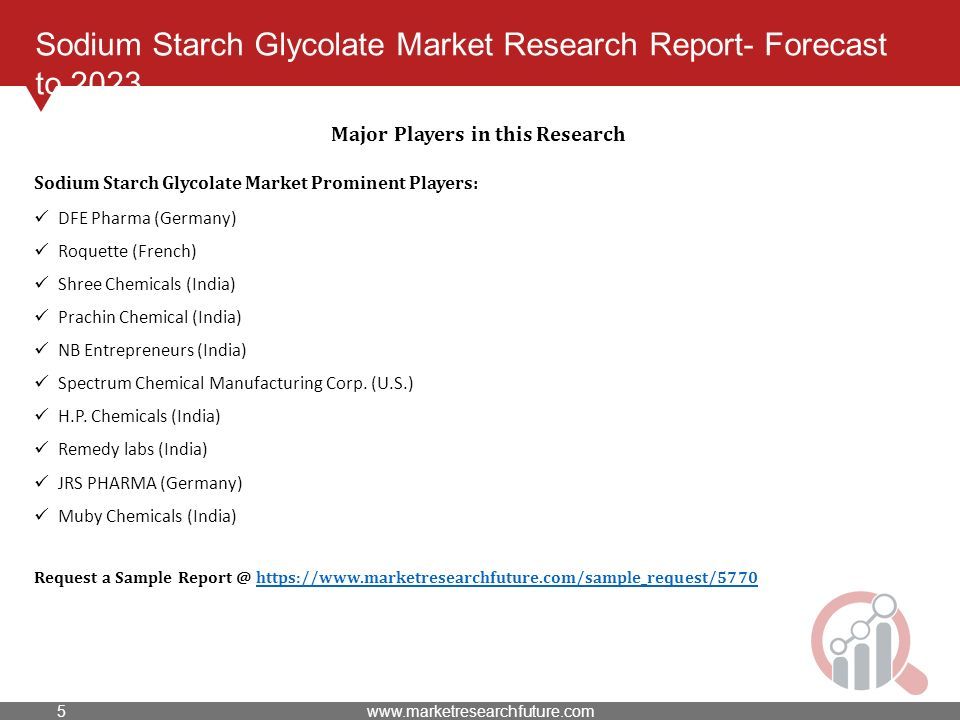Click the footer website www.marketresearchfuture.com
Image resolution: width=960 pixels, height=720 pixels.
(x=481, y=711)
